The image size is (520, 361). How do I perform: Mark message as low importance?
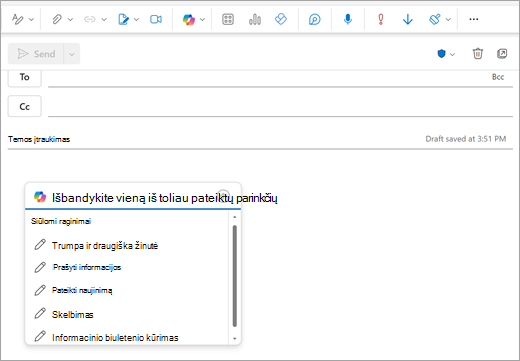click(x=407, y=19)
